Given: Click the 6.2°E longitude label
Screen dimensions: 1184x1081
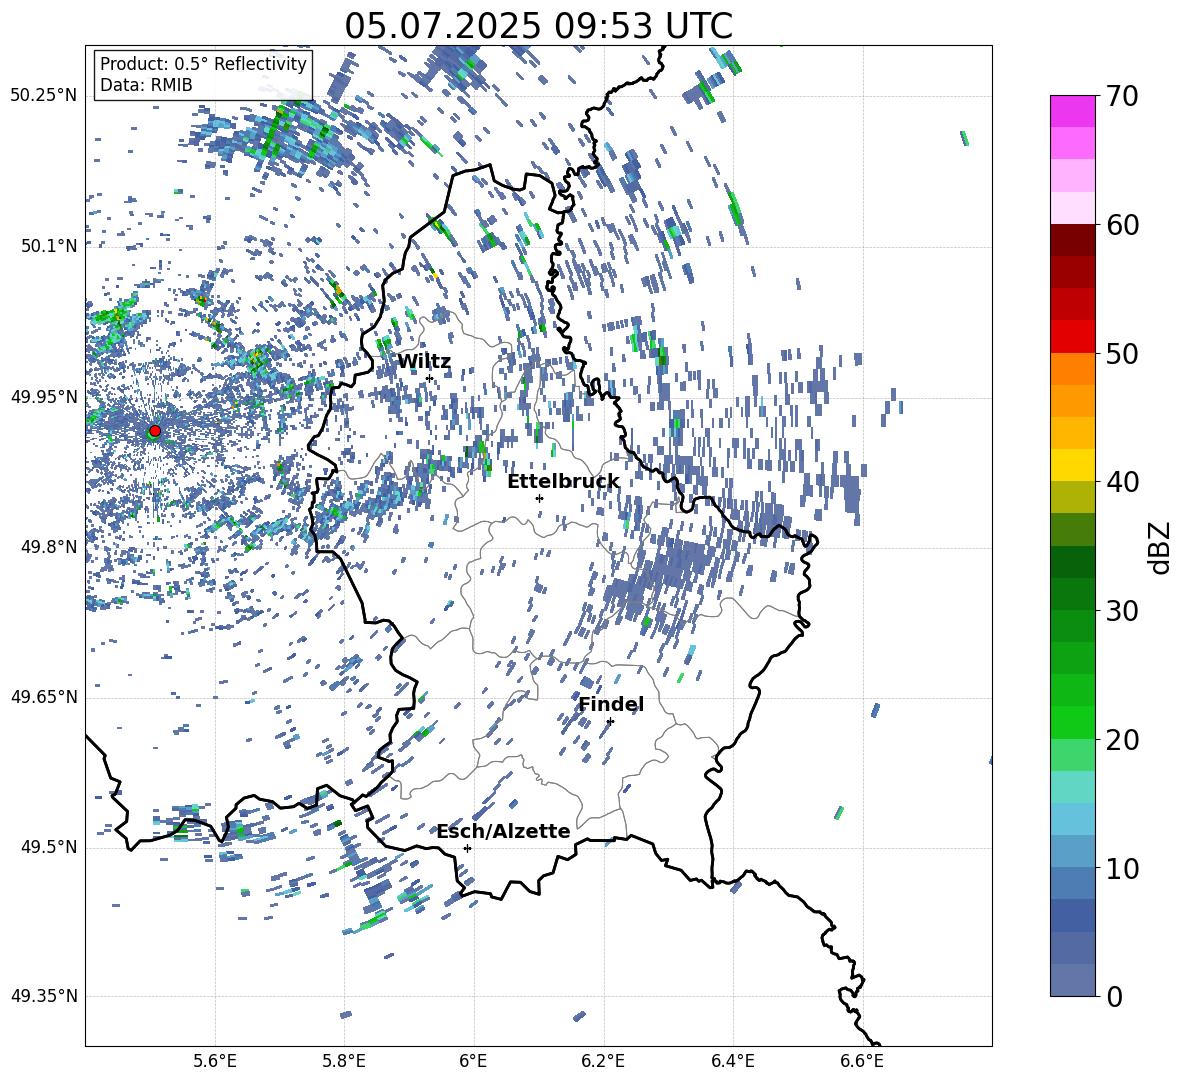Looking at the screenshot, I should tap(603, 1061).
